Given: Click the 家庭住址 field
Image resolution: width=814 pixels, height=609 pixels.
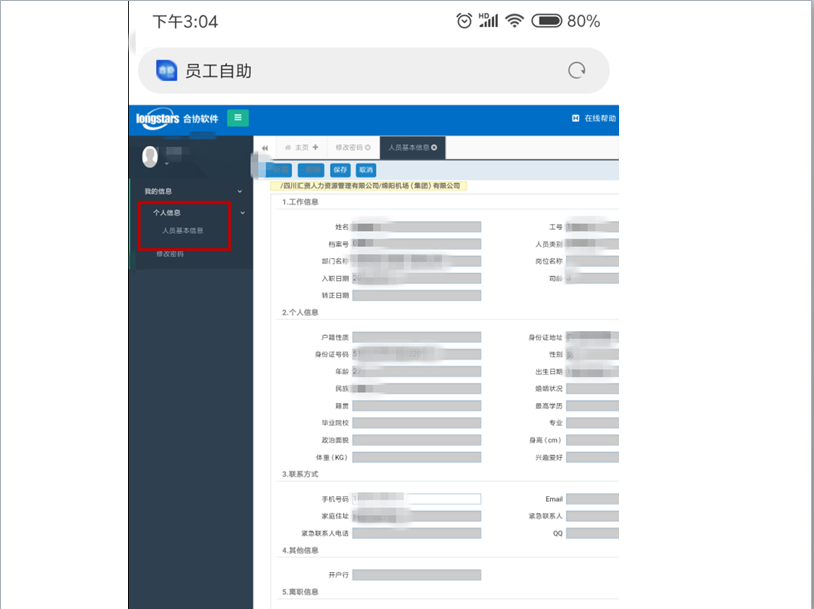Looking at the screenshot, I should (x=416, y=516).
